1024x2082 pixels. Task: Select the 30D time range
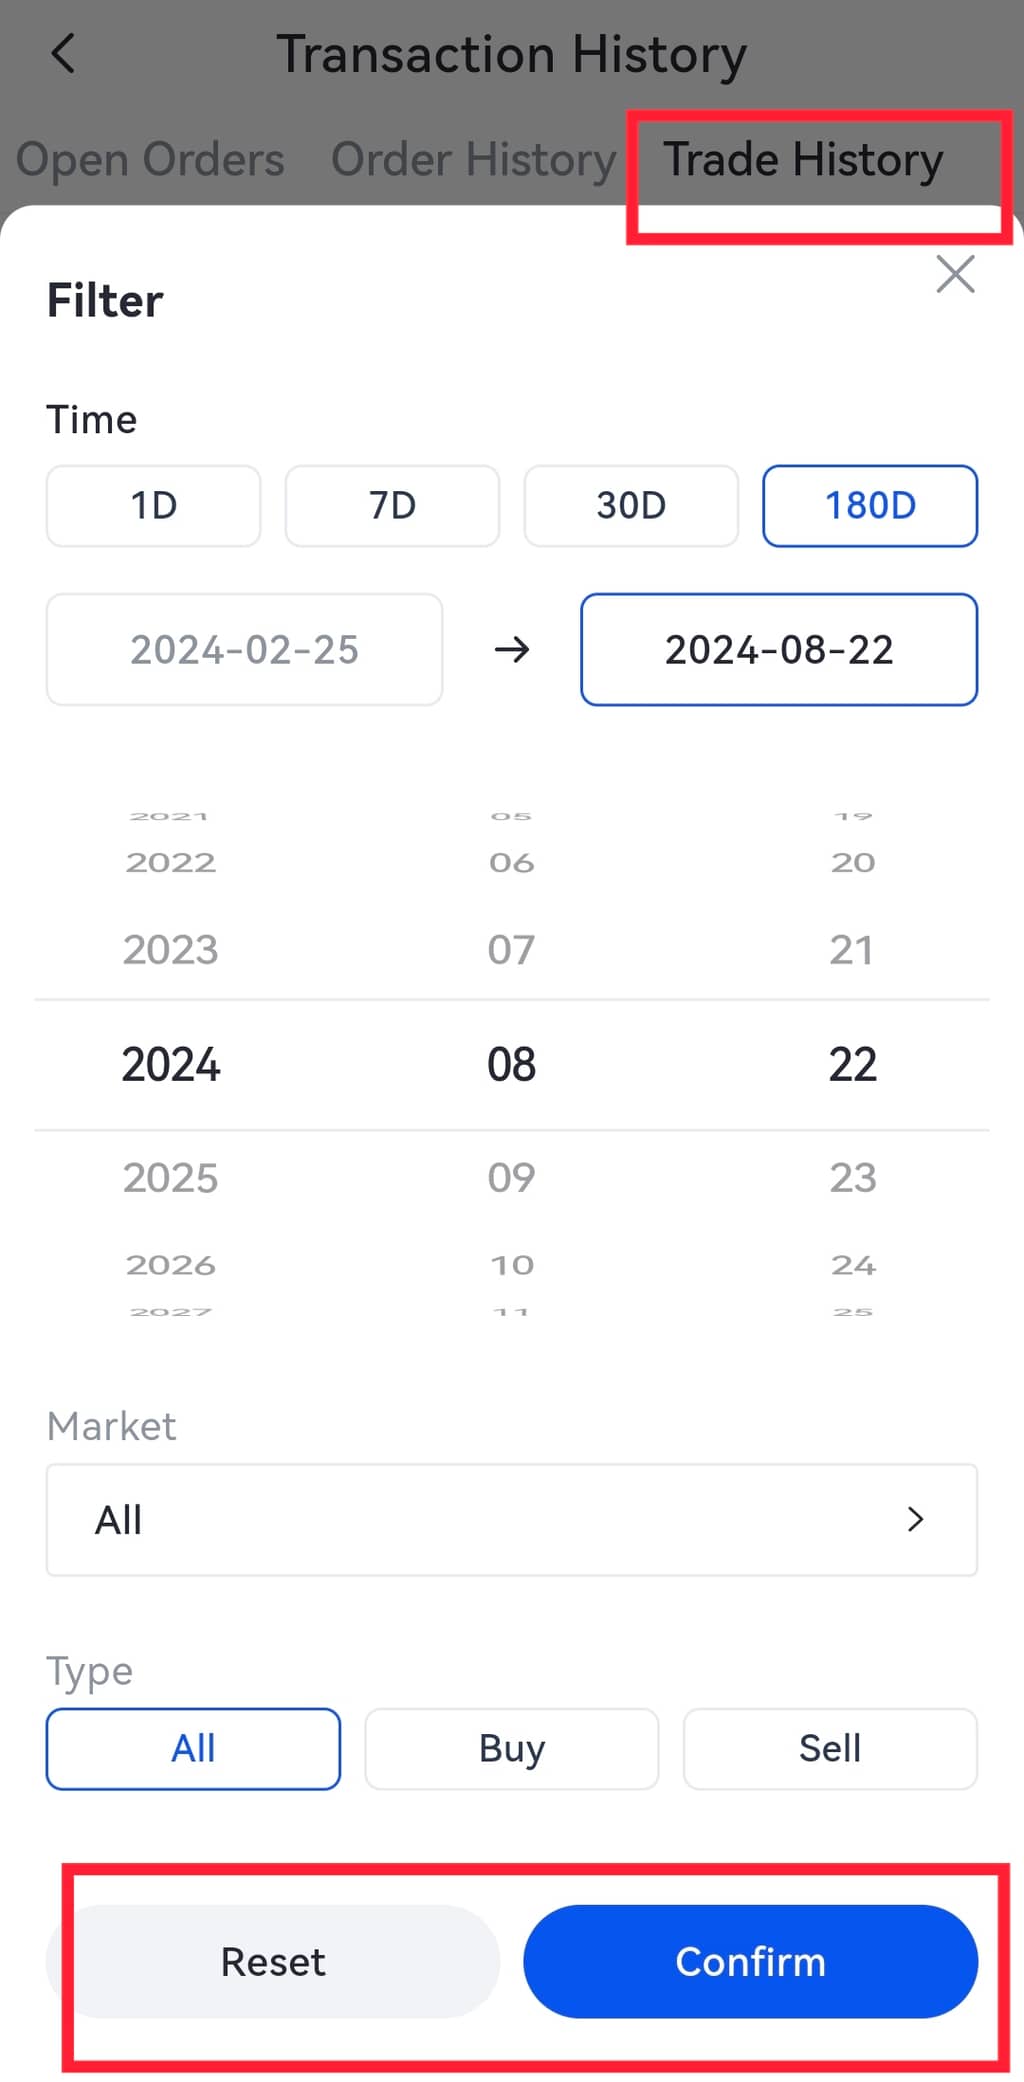[x=631, y=506]
